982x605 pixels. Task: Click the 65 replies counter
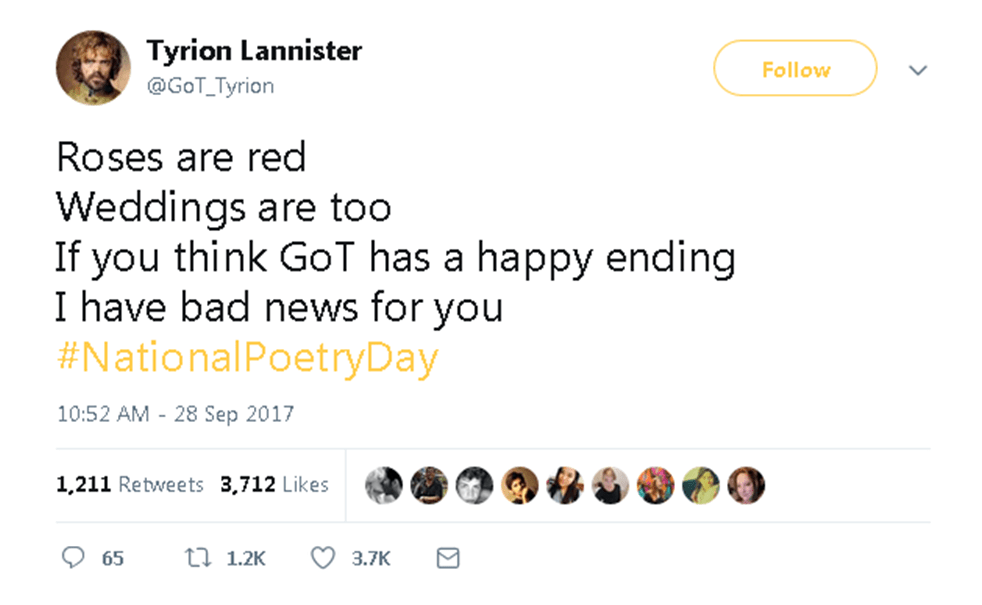(x=112, y=558)
